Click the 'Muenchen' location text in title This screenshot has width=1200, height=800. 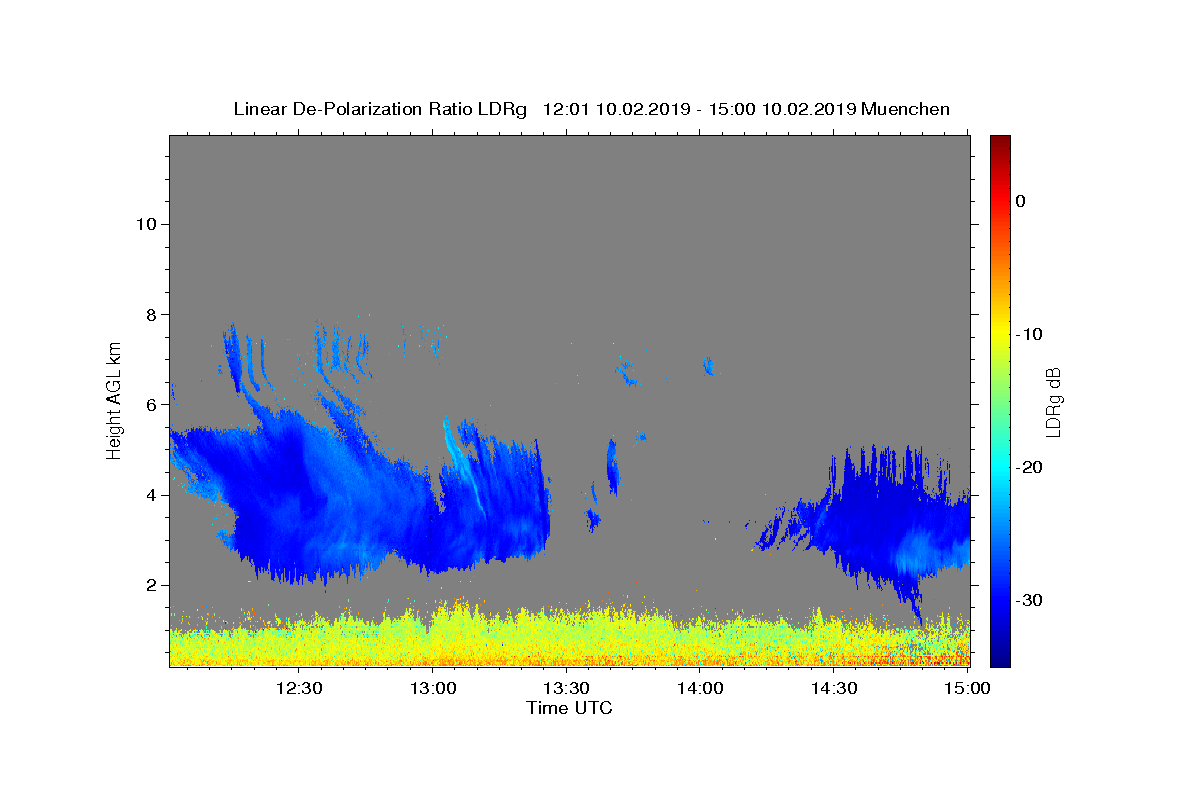pos(905,109)
